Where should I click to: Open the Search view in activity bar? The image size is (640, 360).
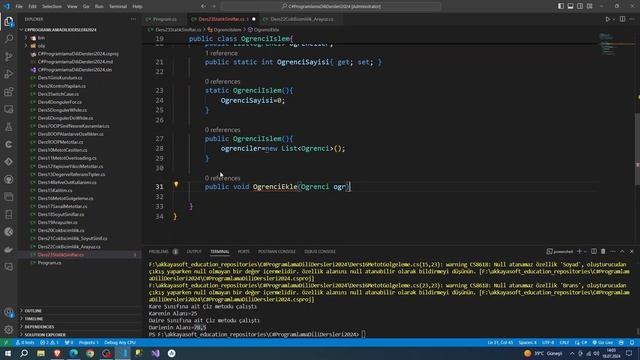(x=9, y=39)
